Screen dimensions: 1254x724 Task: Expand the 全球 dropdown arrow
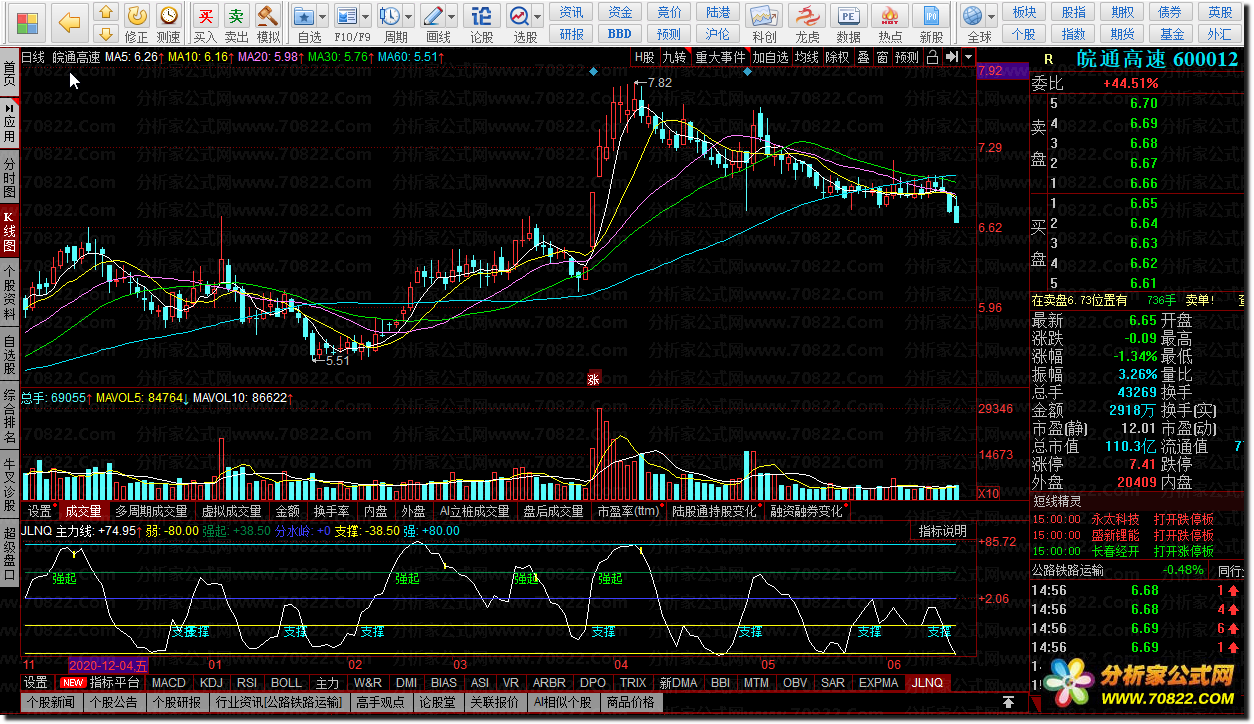992,17
